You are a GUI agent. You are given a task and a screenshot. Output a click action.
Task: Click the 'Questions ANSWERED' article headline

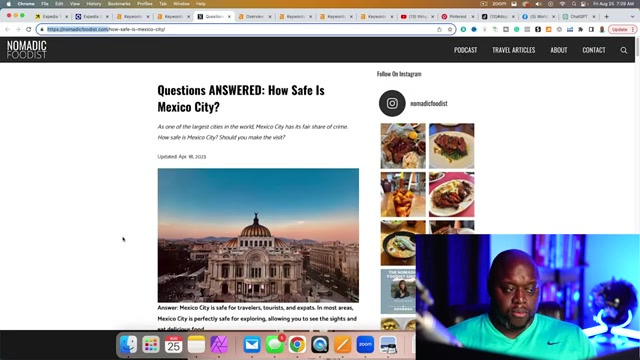[x=241, y=98]
